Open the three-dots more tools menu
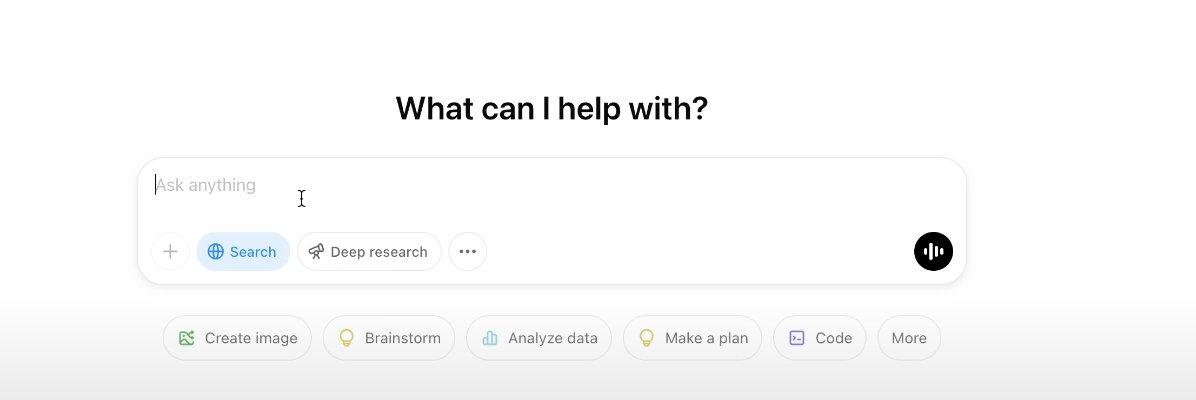1196x400 pixels. click(x=467, y=252)
